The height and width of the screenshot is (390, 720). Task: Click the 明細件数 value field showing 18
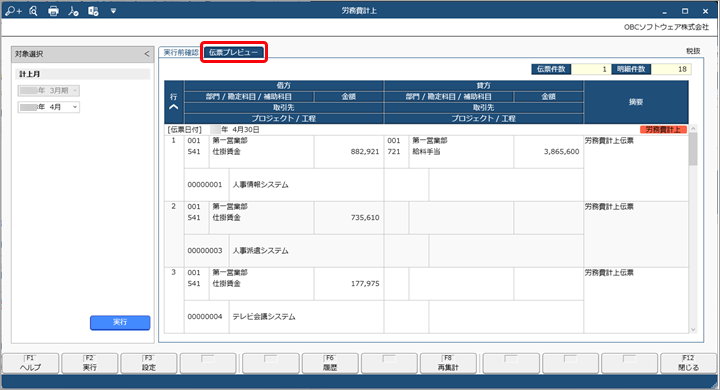click(671, 69)
